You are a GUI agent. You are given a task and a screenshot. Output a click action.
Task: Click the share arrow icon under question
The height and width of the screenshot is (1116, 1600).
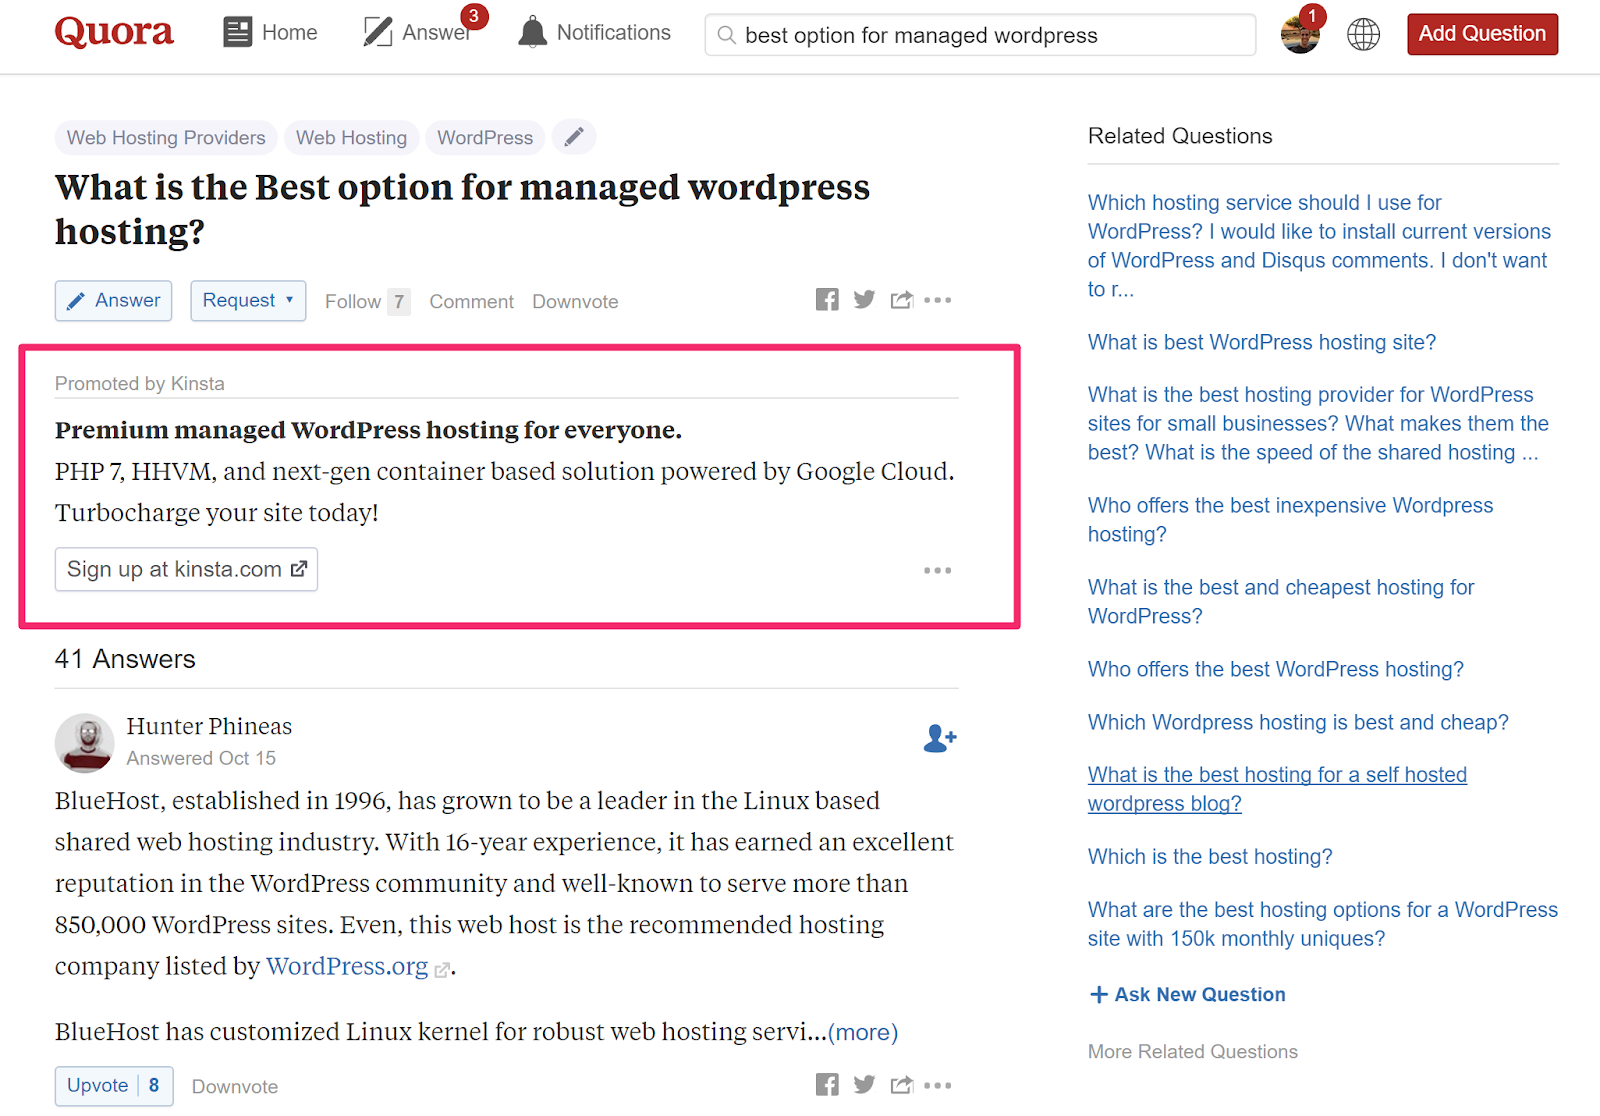point(902,300)
